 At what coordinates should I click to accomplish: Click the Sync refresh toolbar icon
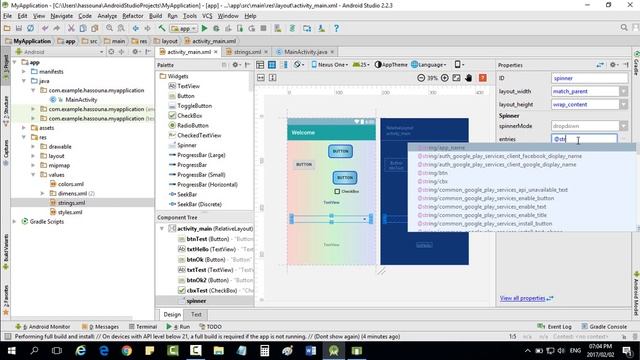pos(31,28)
